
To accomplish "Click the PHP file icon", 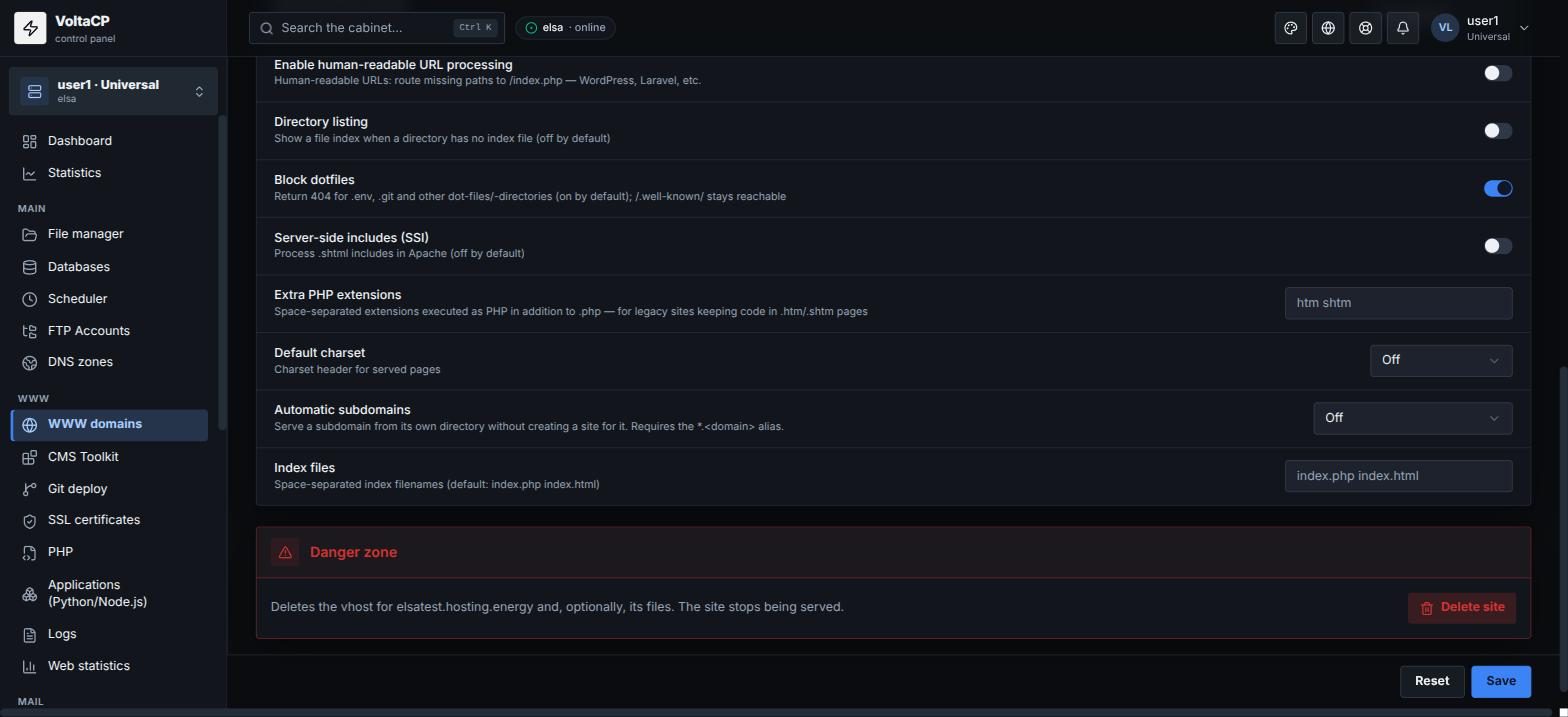I will point(30,552).
